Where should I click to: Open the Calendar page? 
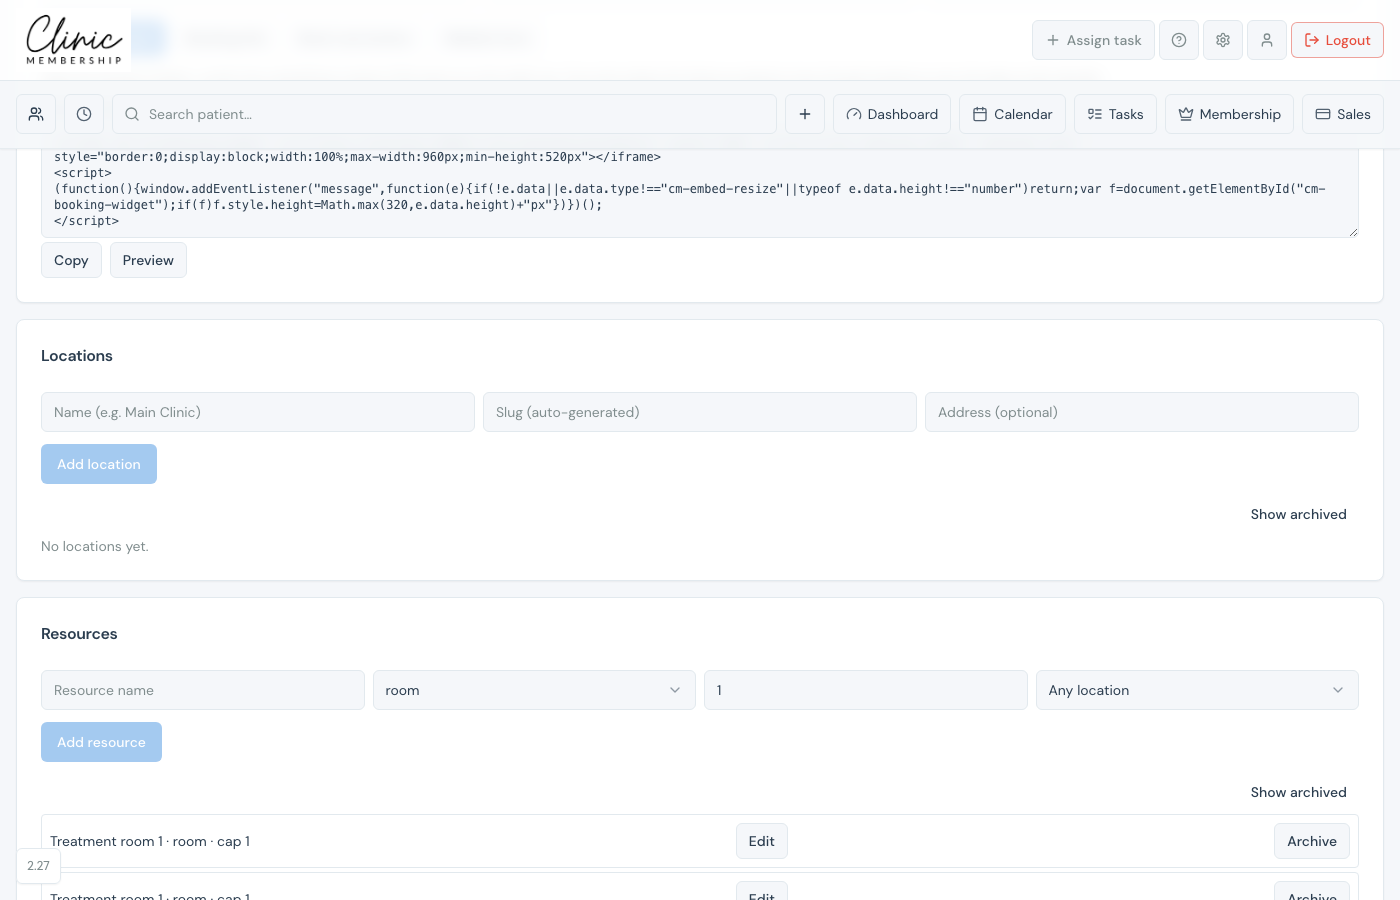tap(1012, 114)
